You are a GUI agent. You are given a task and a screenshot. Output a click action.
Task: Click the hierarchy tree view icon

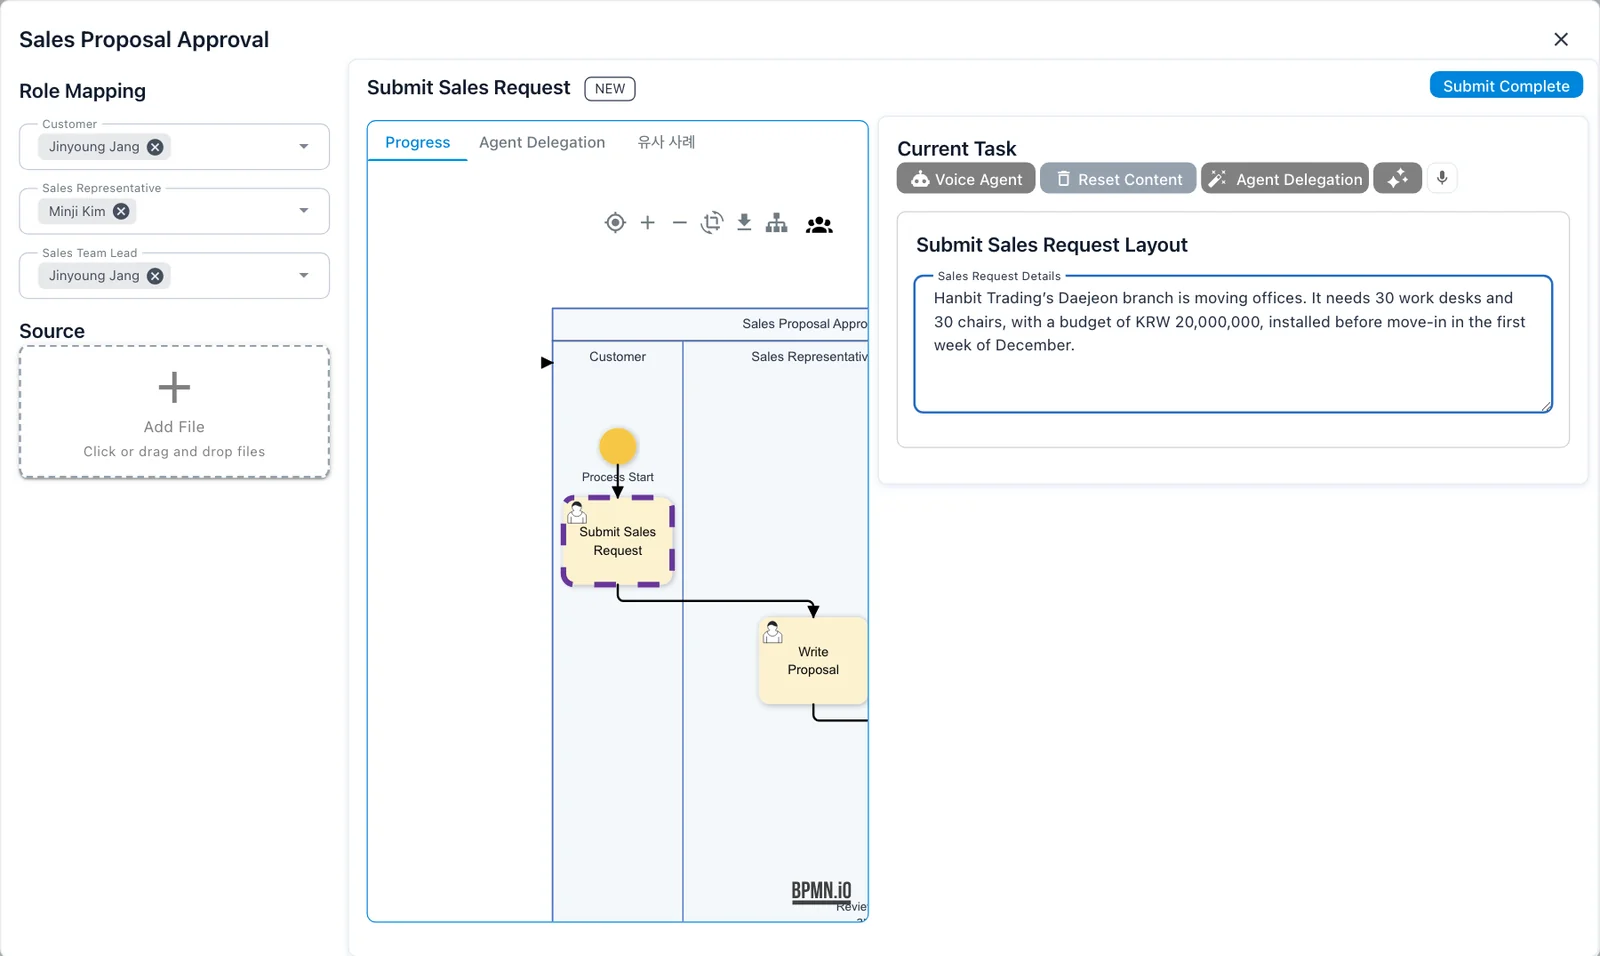pyautogui.click(x=776, y=223)
